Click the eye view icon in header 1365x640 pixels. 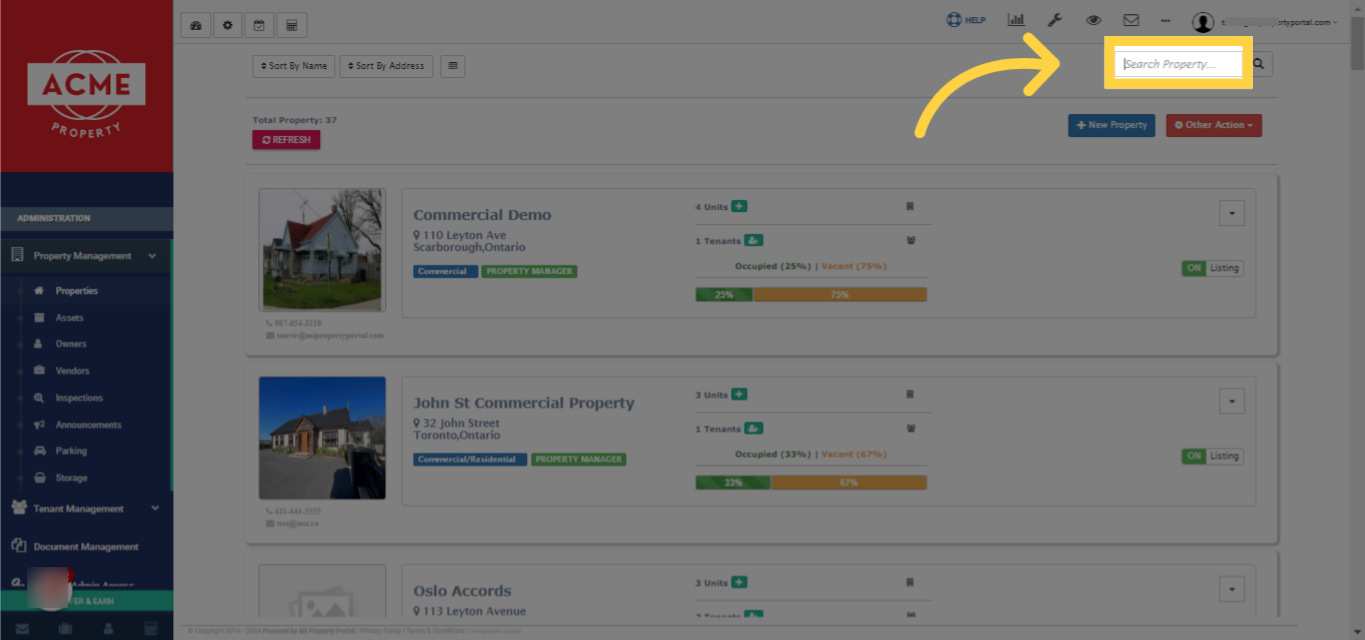1093,20
